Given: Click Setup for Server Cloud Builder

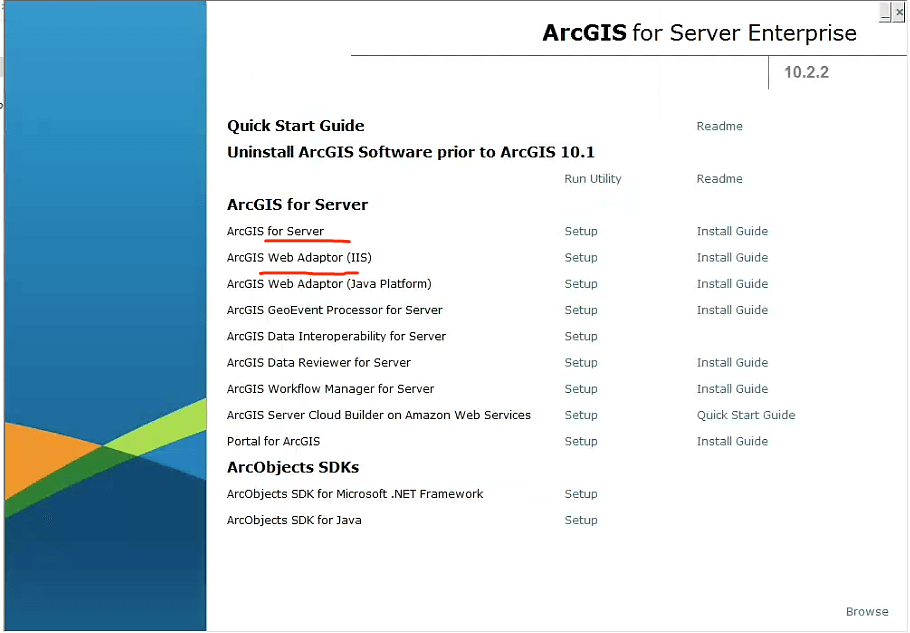Looking at the screenshot, I should (580, 415).
